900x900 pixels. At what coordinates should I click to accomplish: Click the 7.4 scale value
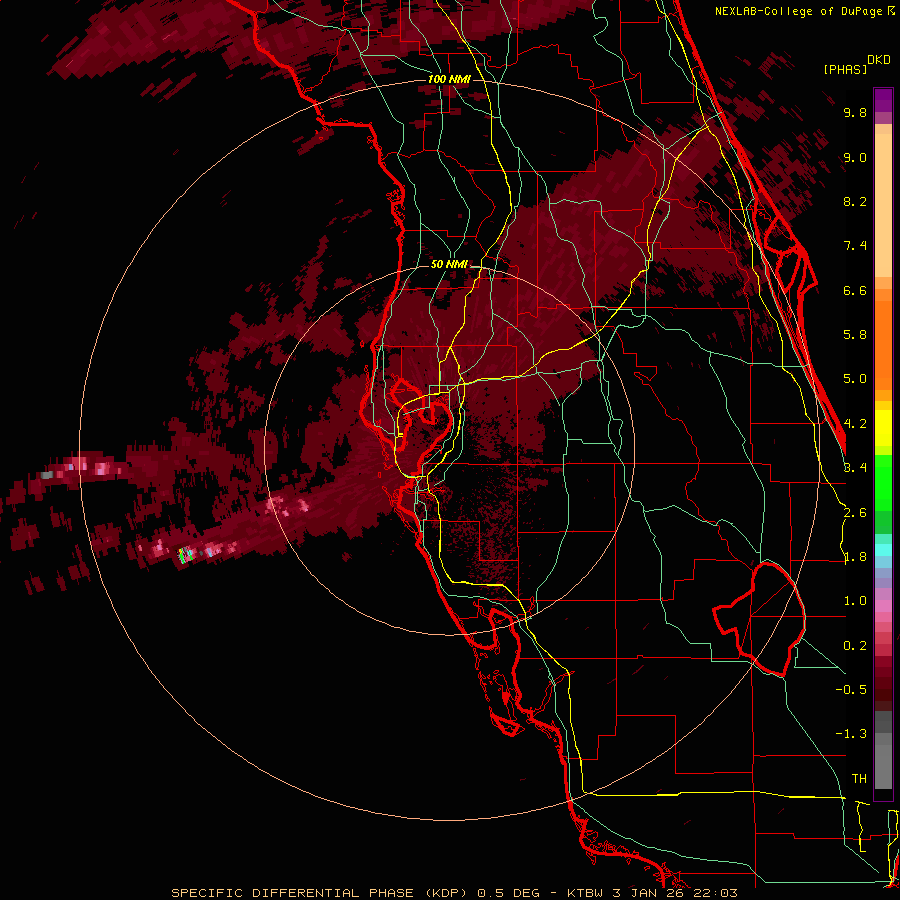(x=855, y=246)
